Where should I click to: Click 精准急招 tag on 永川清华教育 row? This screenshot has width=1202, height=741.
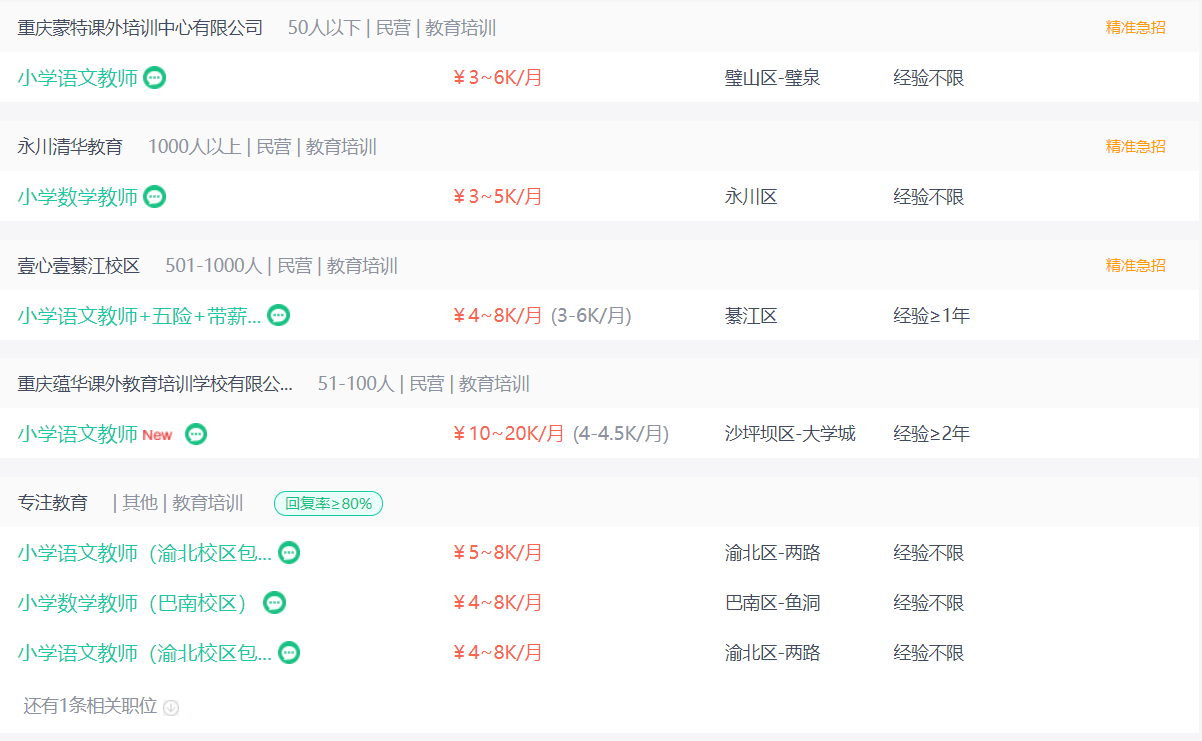coord(1135,147)
